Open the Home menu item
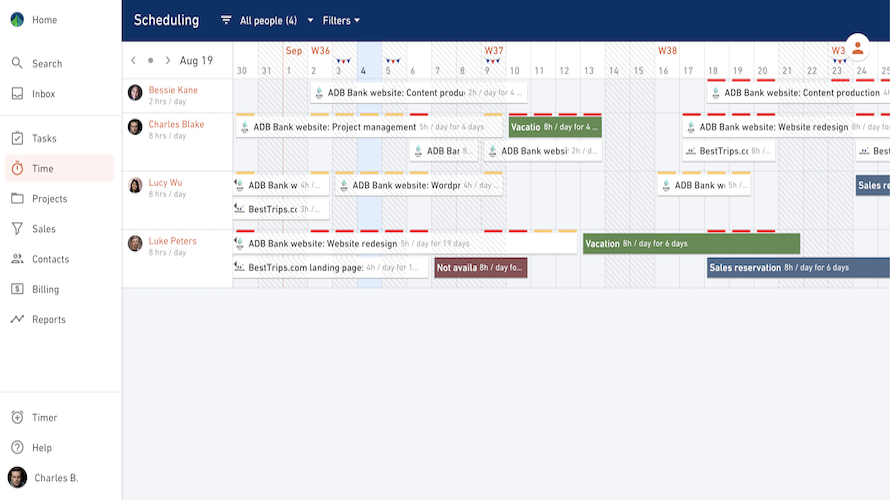Viewport: 890px width, 500px height. pos(44,20)
